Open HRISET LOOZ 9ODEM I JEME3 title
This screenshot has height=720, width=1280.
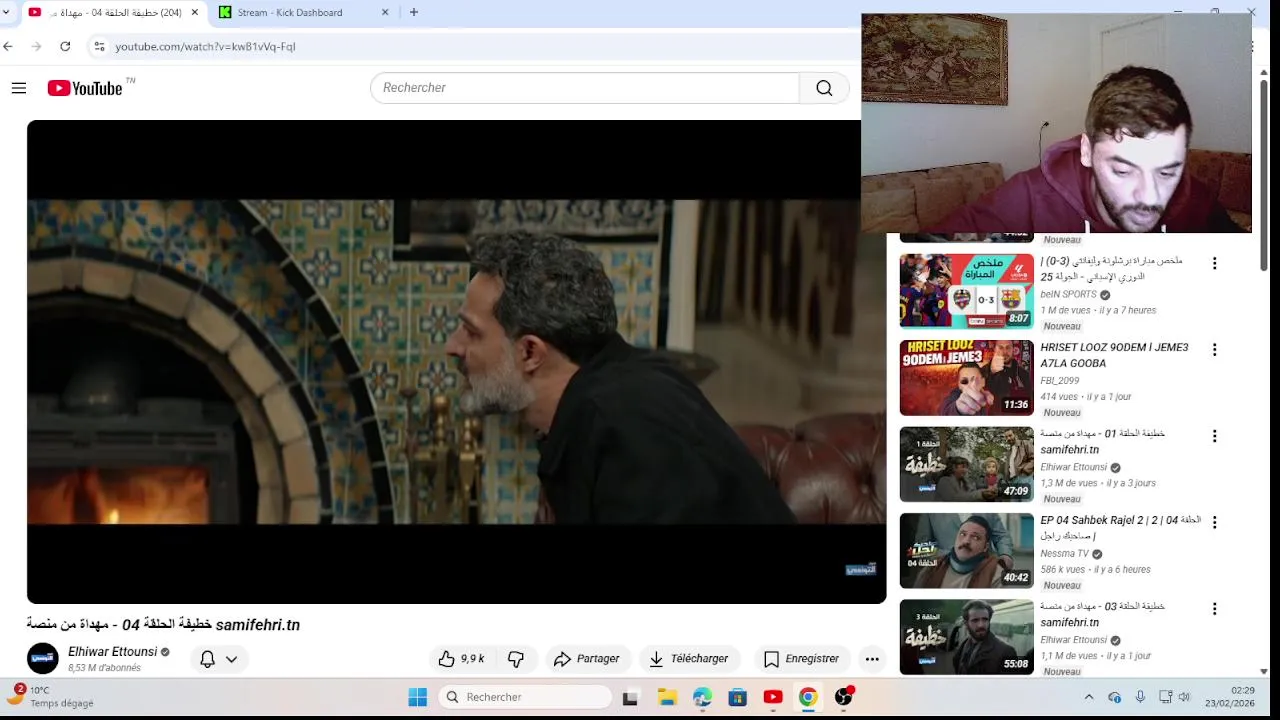[1114, 355]
